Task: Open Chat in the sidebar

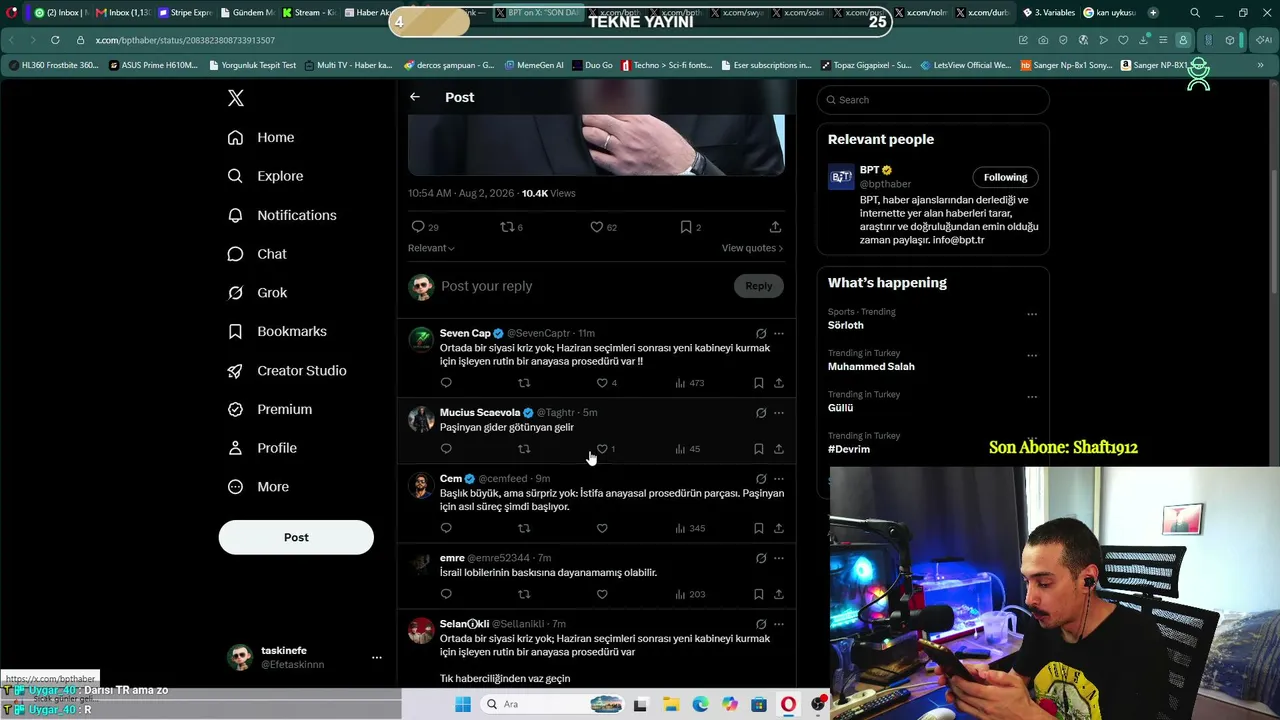Action: pos(257,254)
